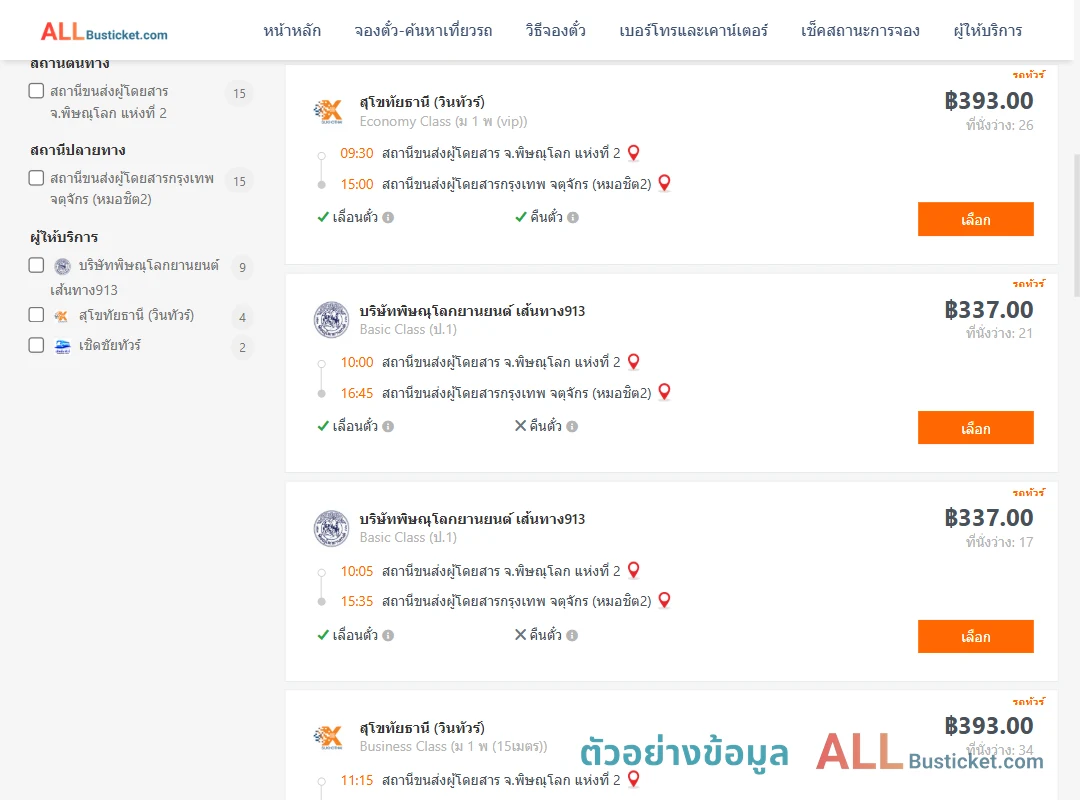Click รถทัวร์ tag on 10:00 trip card
Screen dimensions: 1080x800
pyautogui.click(x=1028, y=283)
